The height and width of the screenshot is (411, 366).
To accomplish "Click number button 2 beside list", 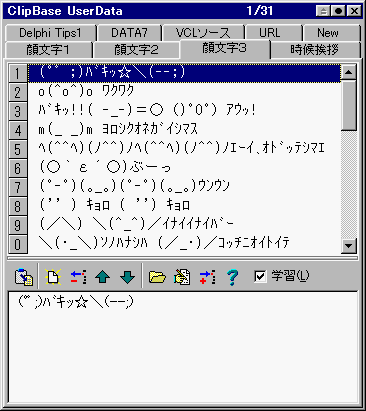I will pos(18,92).
